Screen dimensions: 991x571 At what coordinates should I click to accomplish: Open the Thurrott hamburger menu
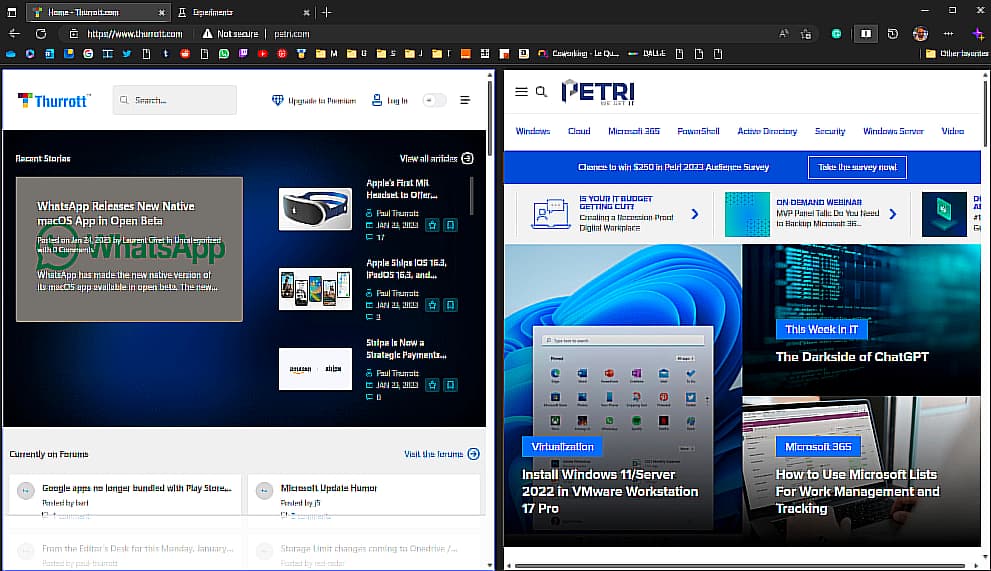(x=465, y=100)
